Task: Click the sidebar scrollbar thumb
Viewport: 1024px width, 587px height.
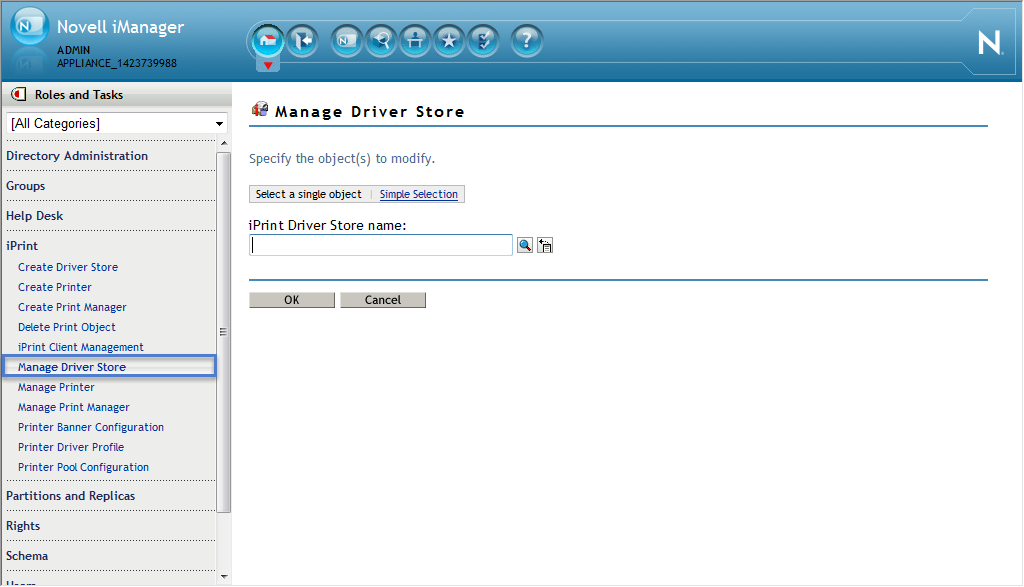Action: click(x=223, y=332)
